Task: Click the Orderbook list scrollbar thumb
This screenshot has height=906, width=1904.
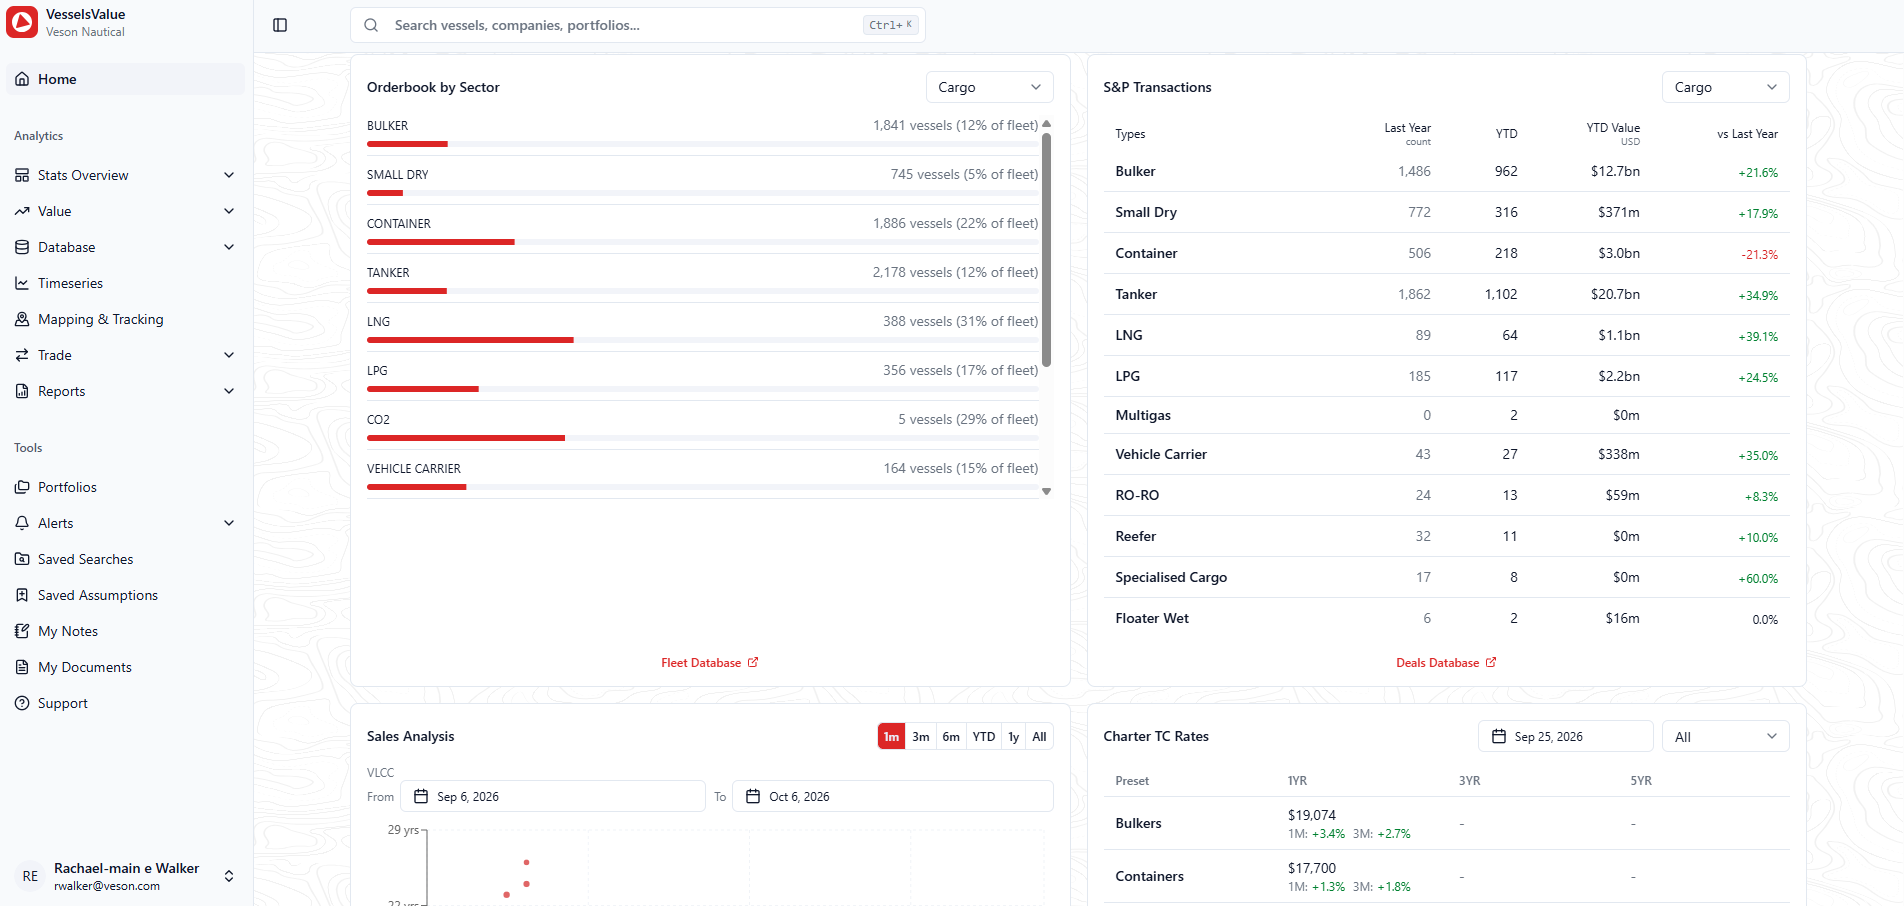Action: point(1046,250)
